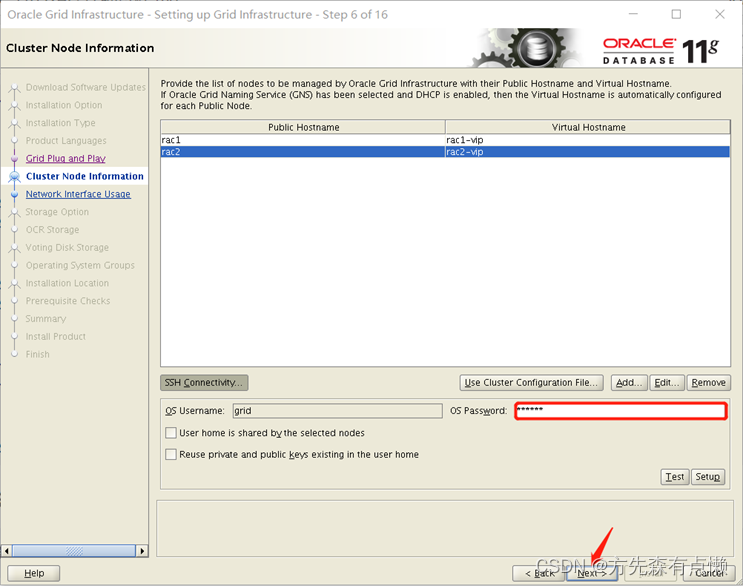Click Voting Disk Storage step
743x586 pixels.
tap(67, 248)
